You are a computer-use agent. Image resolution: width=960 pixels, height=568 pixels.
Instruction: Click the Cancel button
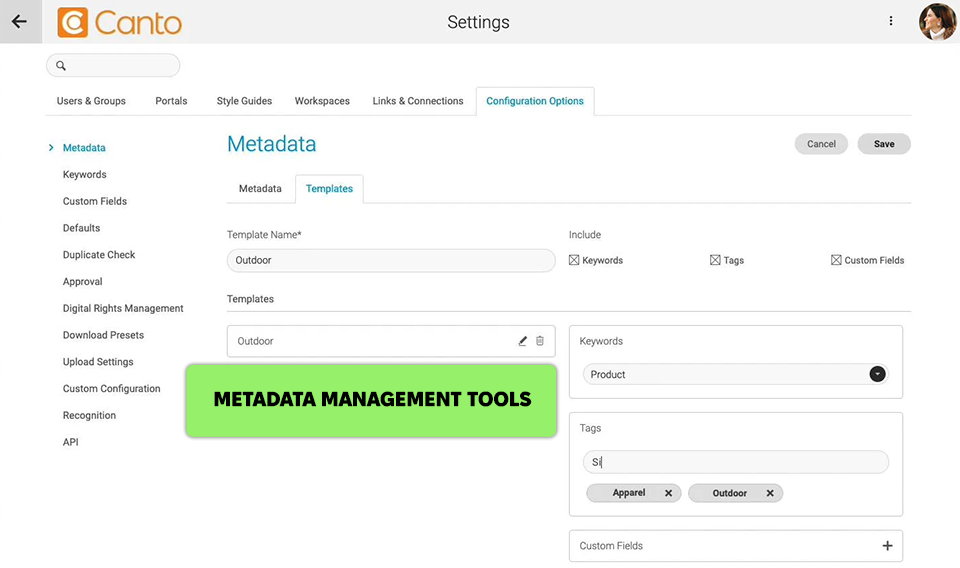(821, 144)
